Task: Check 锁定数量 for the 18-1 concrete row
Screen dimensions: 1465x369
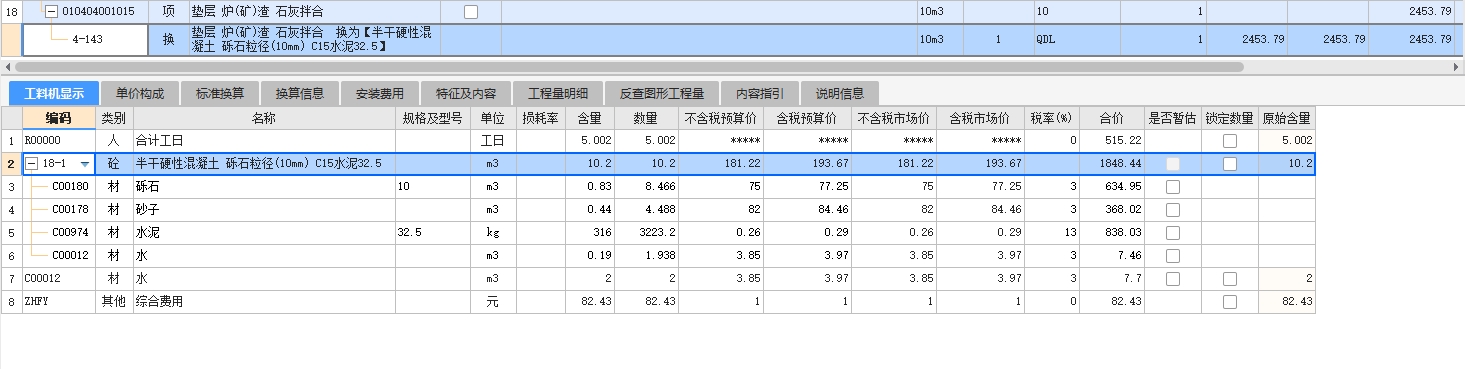Action: (1230, 164)
